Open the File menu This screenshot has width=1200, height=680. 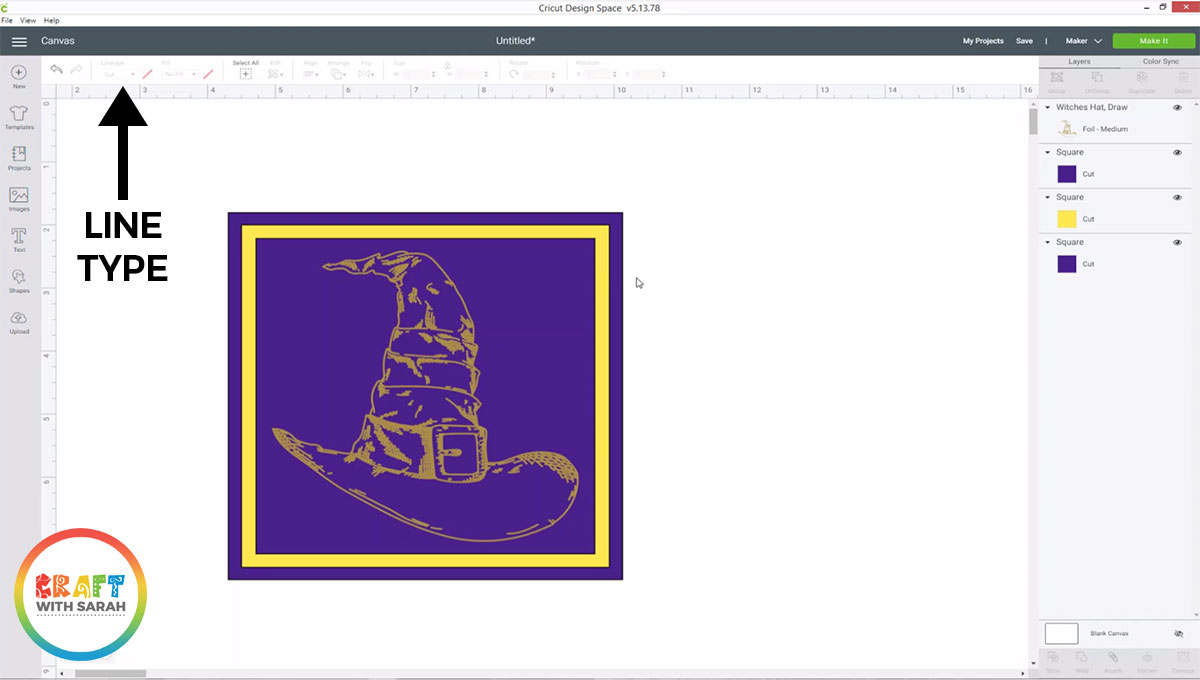click(x=7, y=20)
